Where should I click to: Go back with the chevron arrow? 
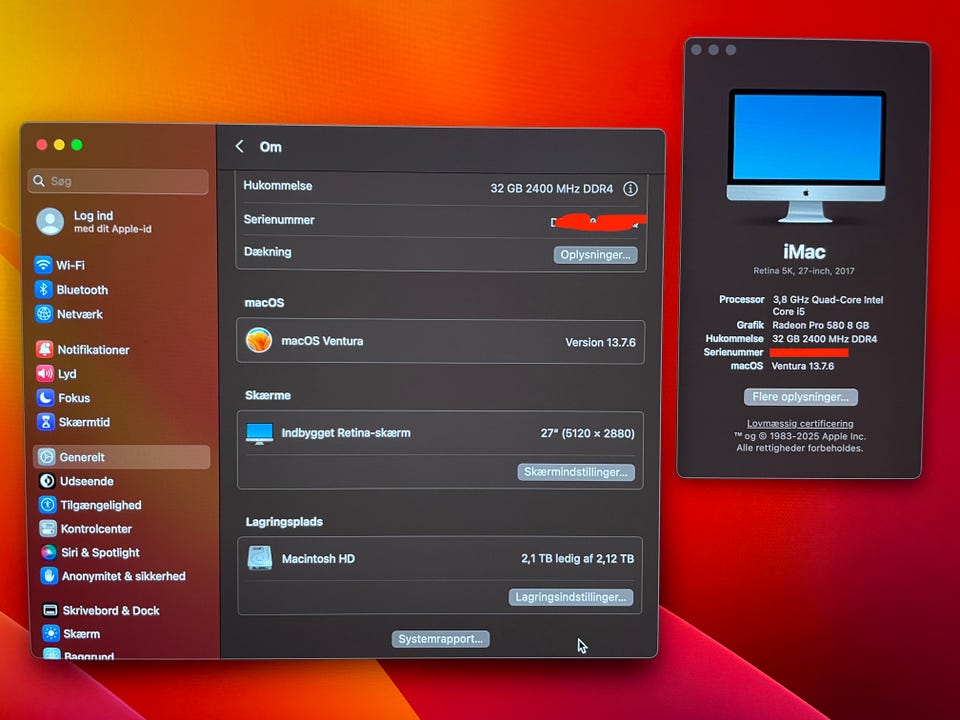click(239, 146)
